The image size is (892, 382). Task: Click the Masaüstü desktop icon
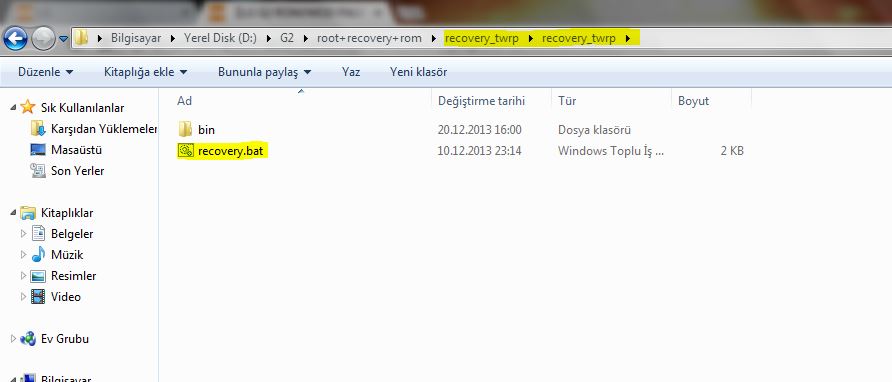coord(38,150)
